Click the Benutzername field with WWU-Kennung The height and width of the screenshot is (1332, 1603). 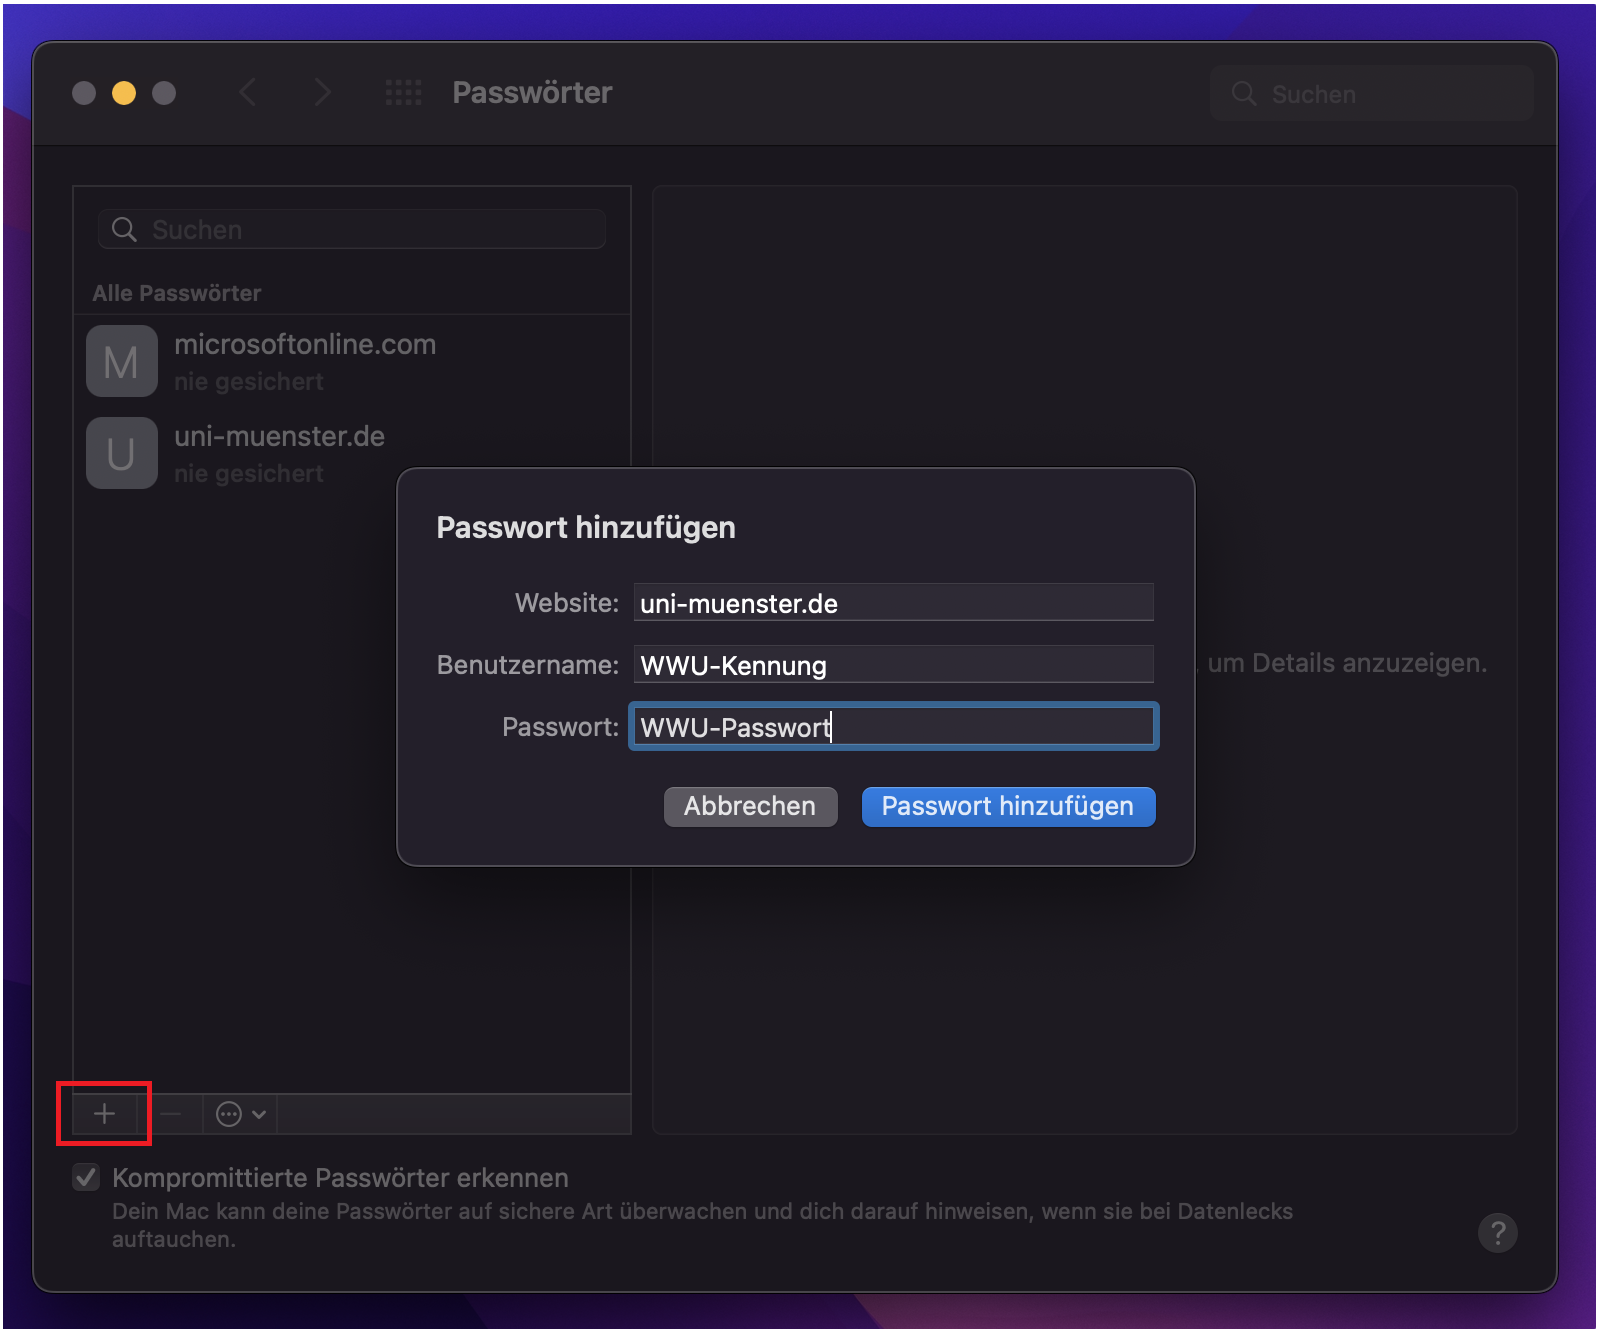click(893, 664)
